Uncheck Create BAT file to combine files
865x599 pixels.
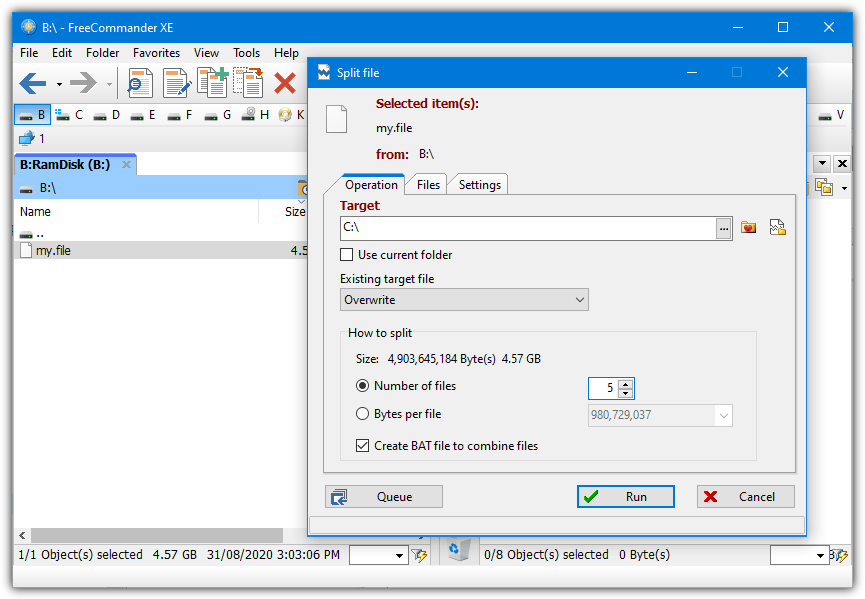coord(362,446)
